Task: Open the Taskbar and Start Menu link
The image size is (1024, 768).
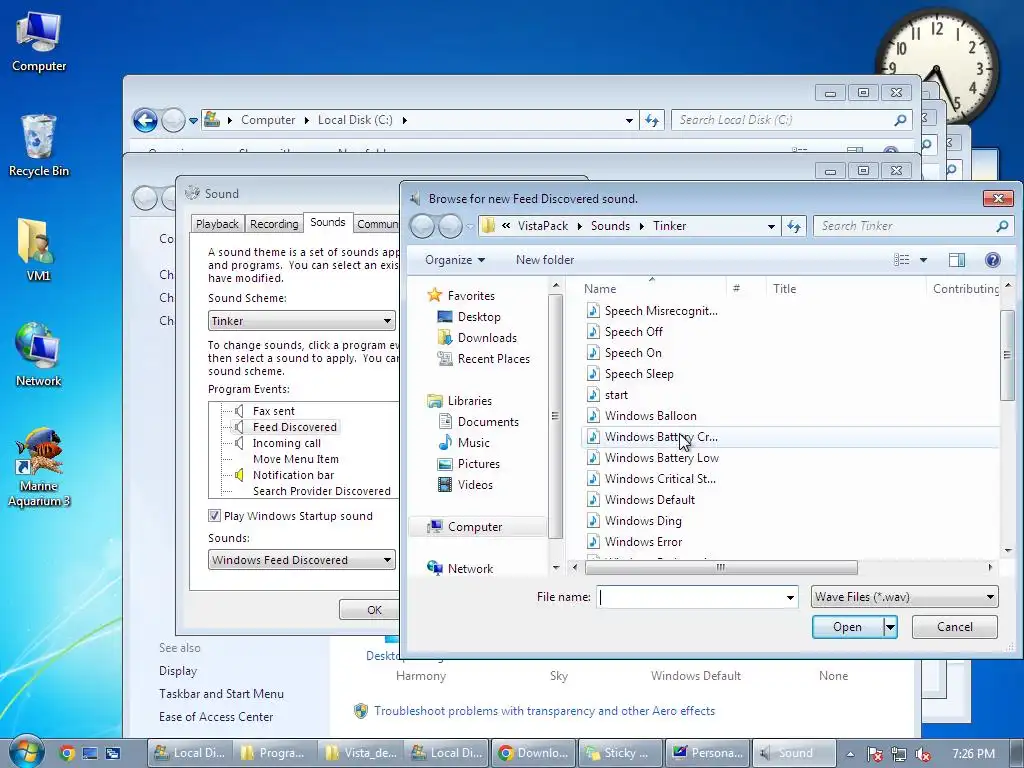Action: coord(221,694)
